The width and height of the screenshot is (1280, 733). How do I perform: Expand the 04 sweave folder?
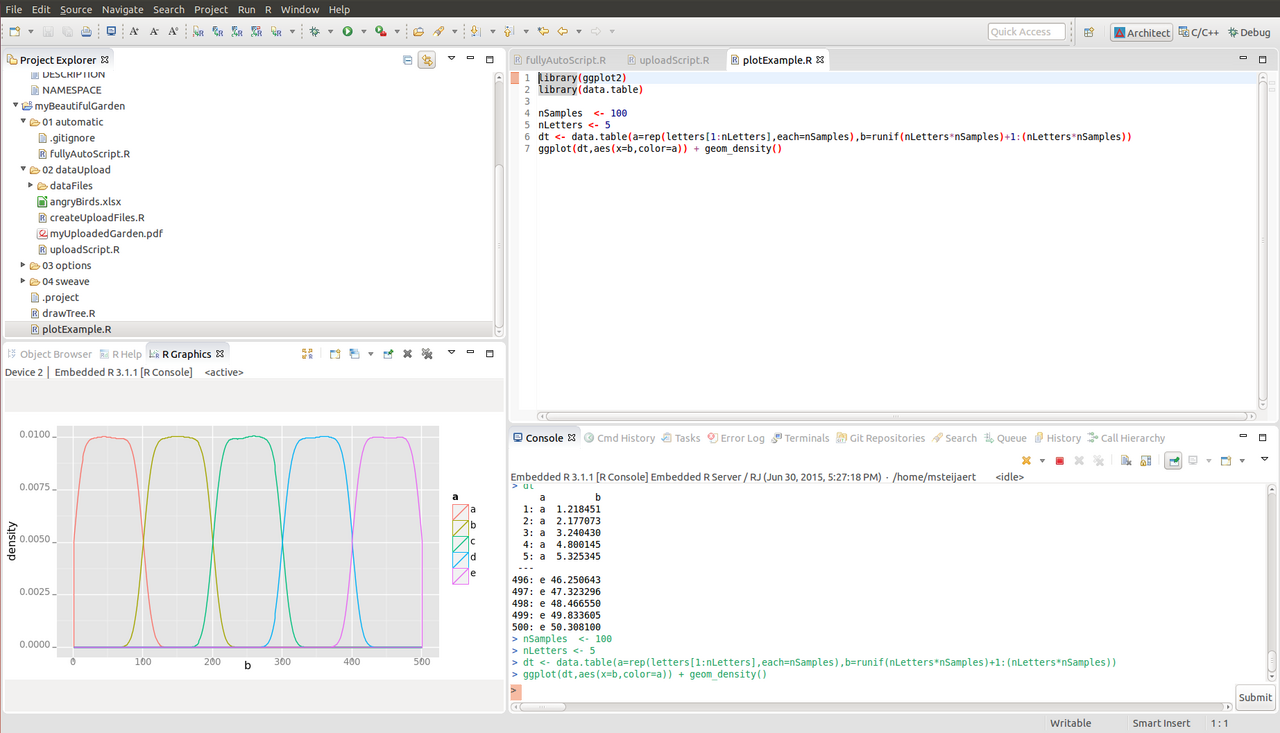(23, 282)
